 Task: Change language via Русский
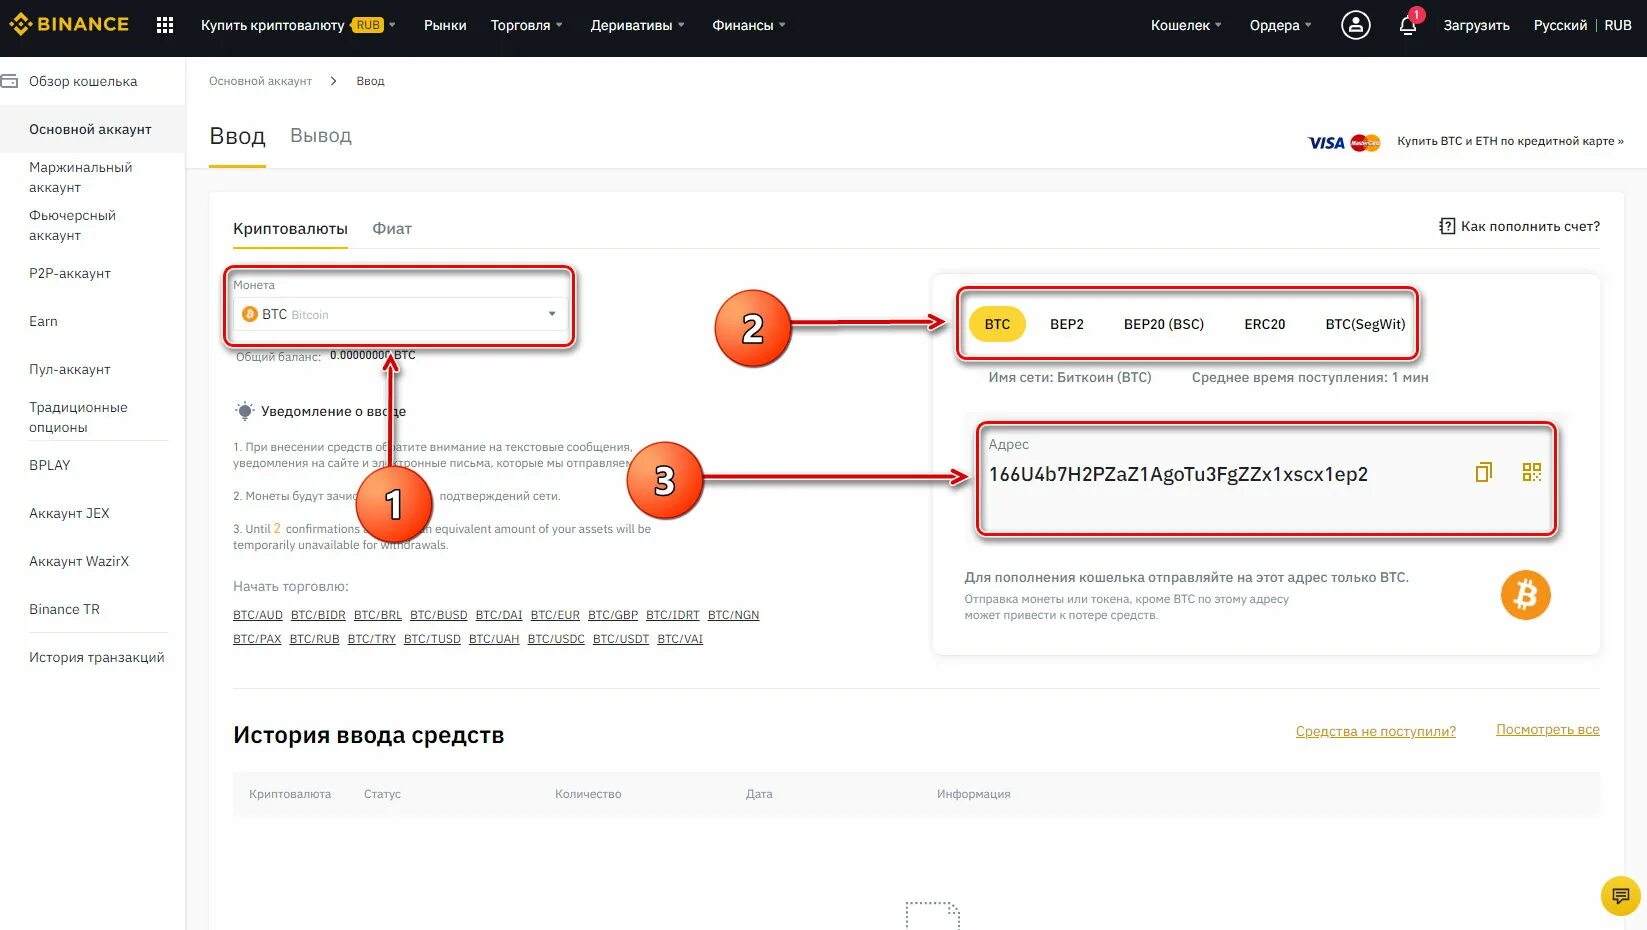click(1560, 25)
